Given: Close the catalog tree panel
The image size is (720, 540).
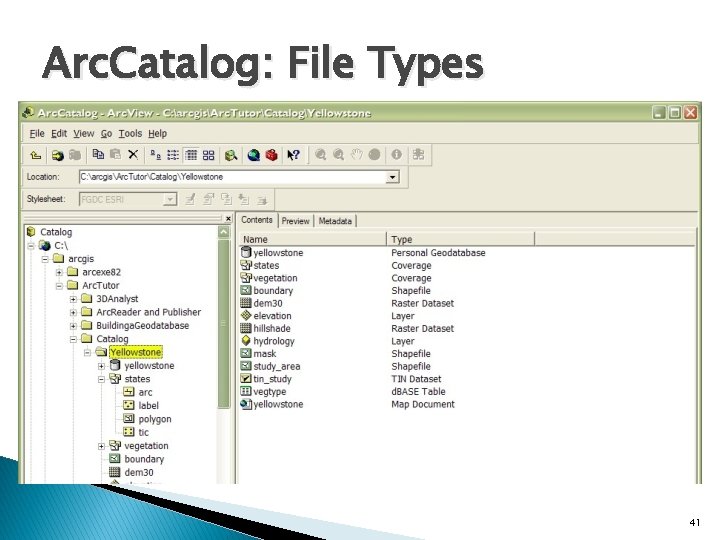Looking at the screenshot, I should pyautogui.click(x=228, y=219).
